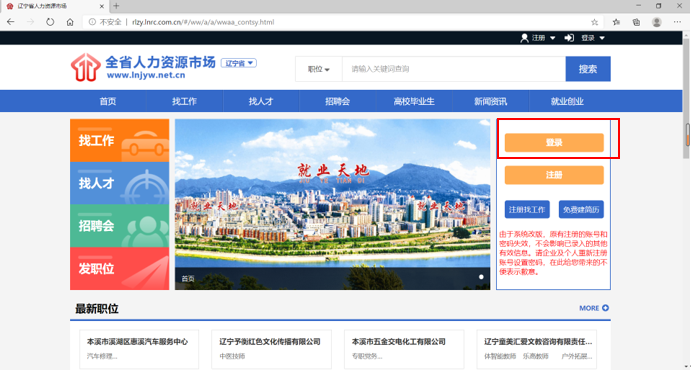Open 辽宁童美汇爱文教咨询 job card
Image resolution: width=691 pixels, height=370 pixels.
click(537, 349)
